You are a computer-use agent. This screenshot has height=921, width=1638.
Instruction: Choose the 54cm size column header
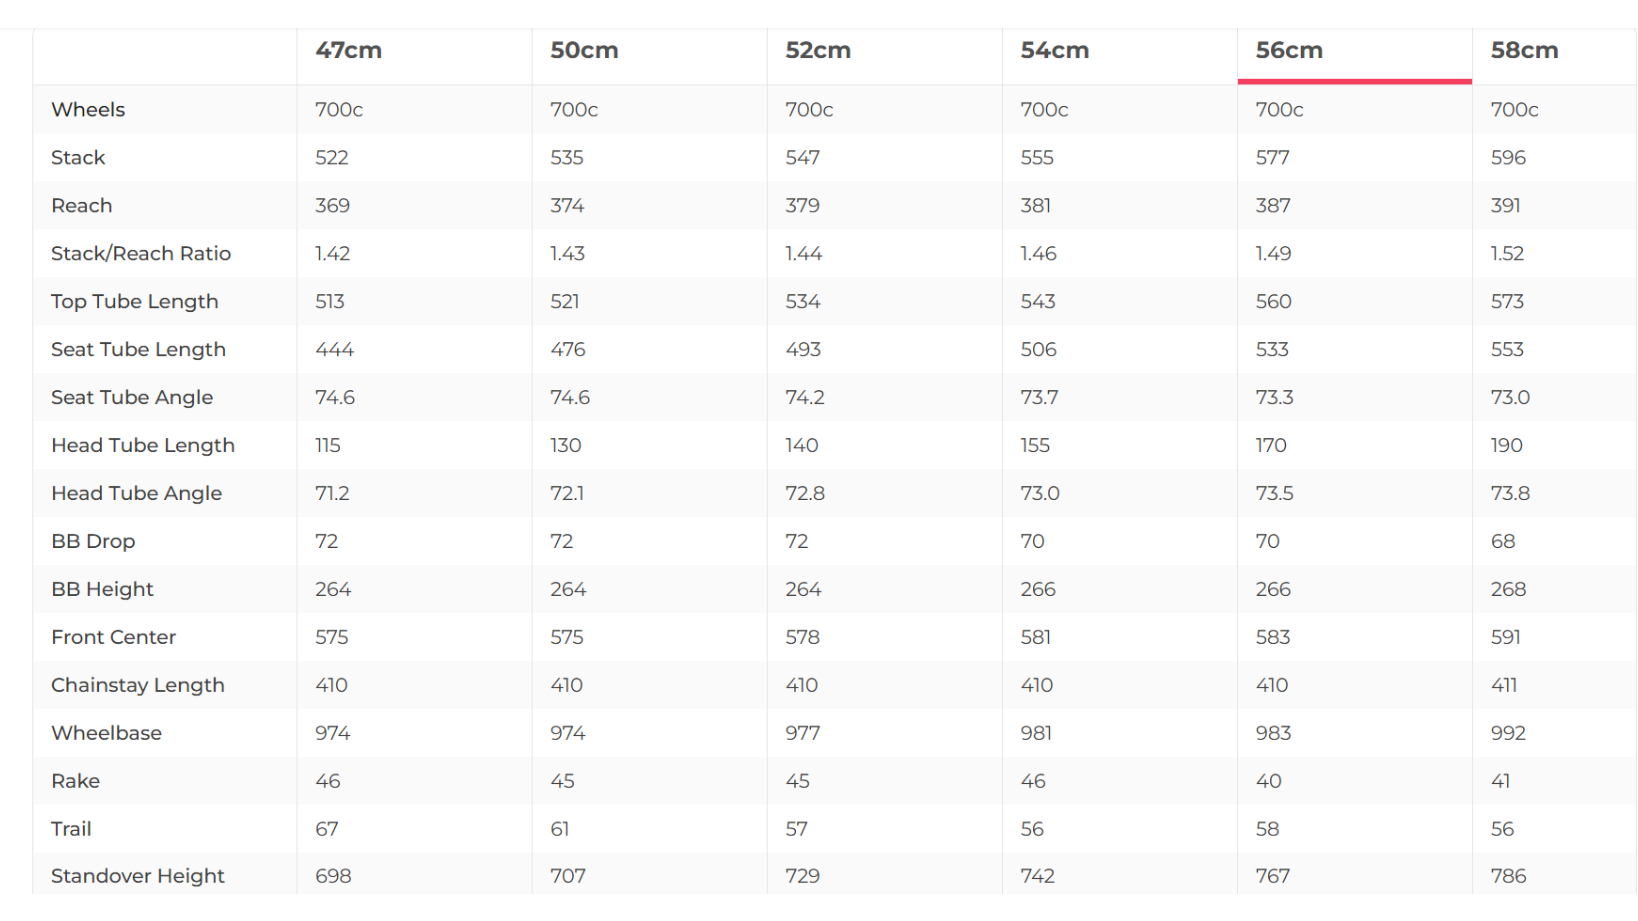(x=1054, y=51)
